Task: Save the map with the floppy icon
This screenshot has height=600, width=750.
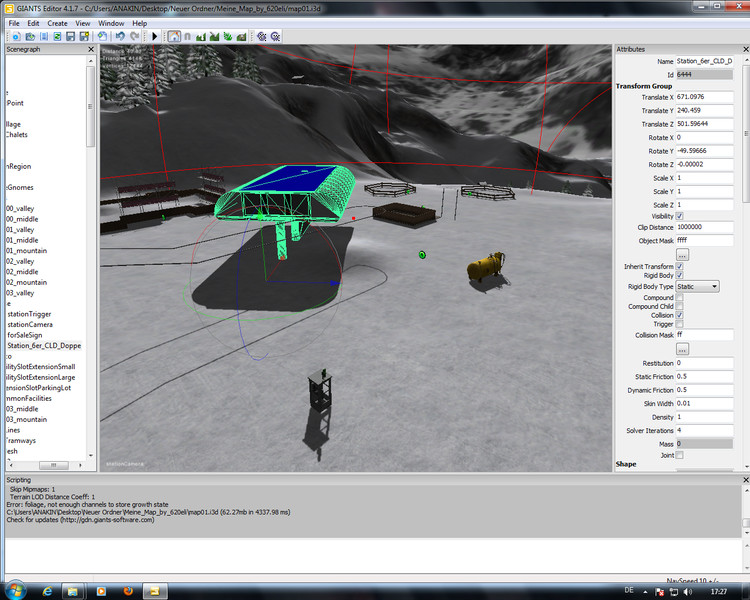Action: coord(71,36)
